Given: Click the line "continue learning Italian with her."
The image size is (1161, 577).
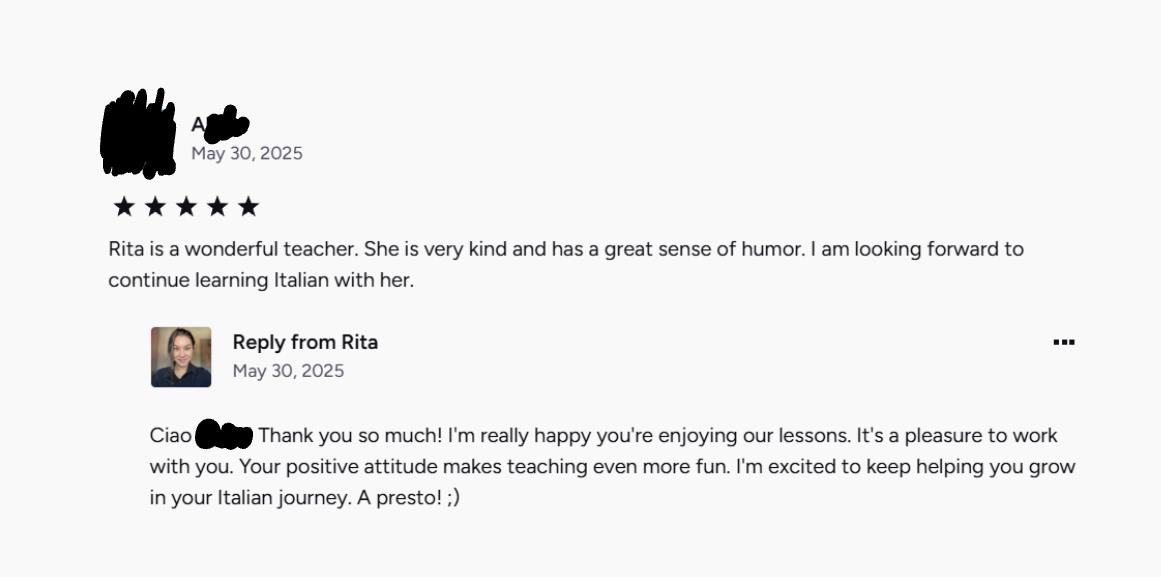Looking at the screenshot, I should [260, 280].
